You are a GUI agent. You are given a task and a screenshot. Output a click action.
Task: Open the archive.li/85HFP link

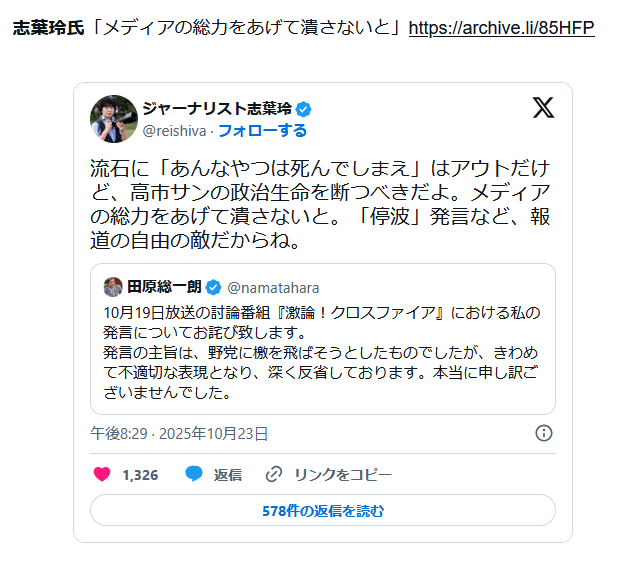pyautogui.click(x=501, y=28)
